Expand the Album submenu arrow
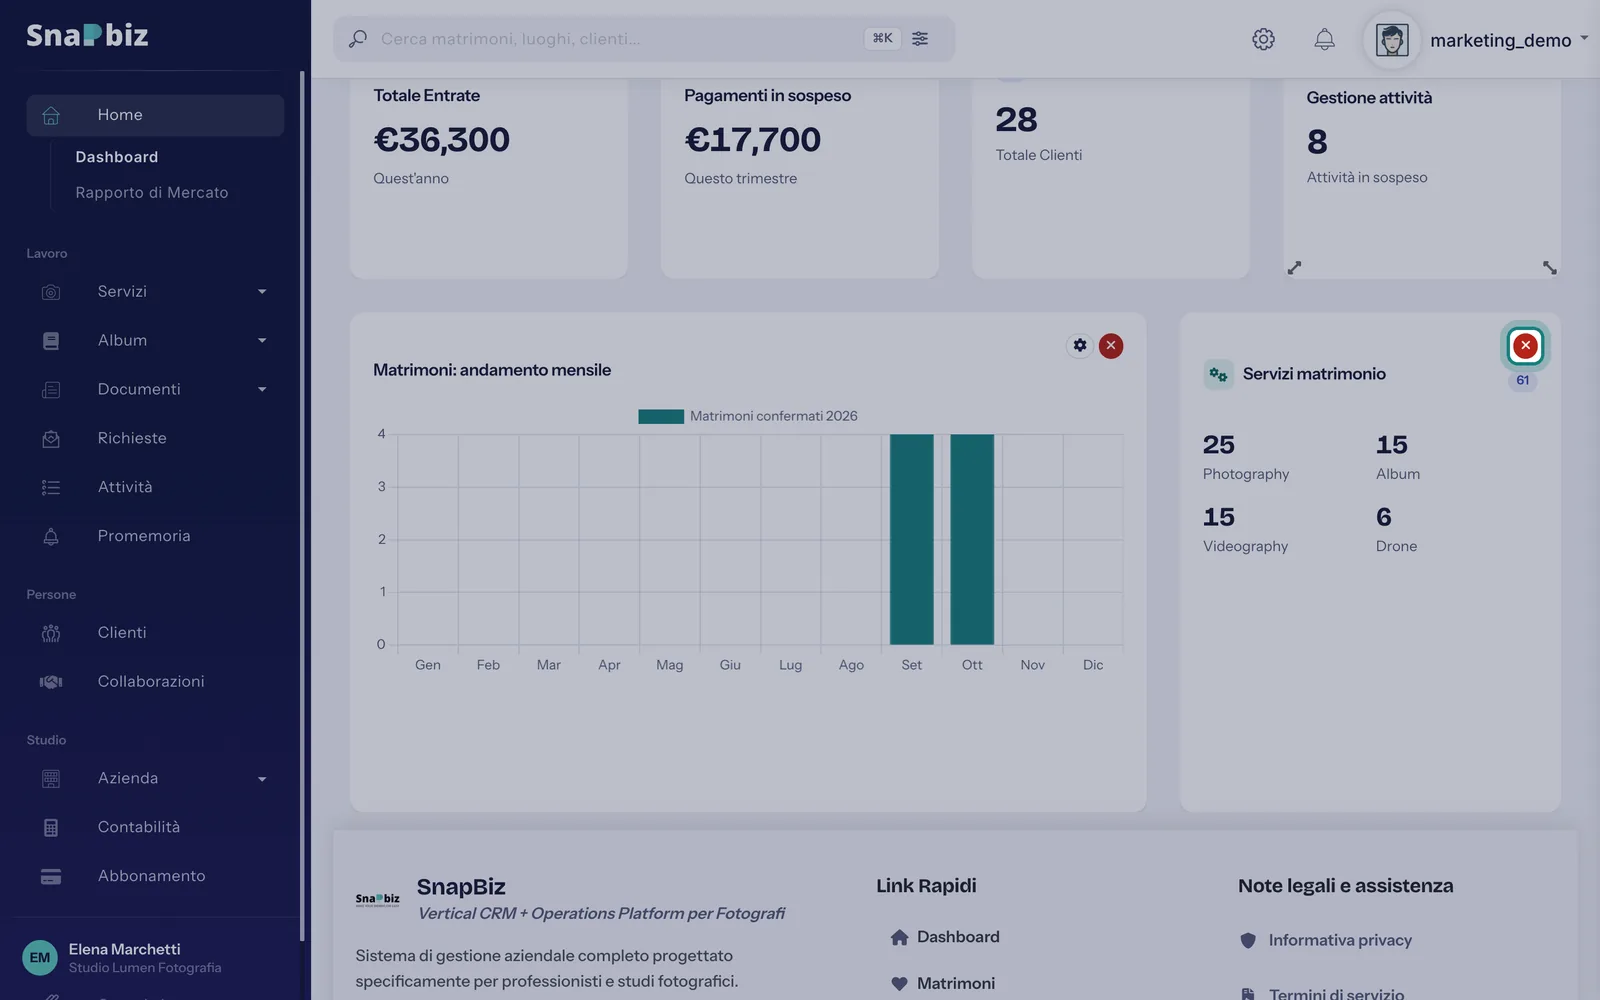 262,341
